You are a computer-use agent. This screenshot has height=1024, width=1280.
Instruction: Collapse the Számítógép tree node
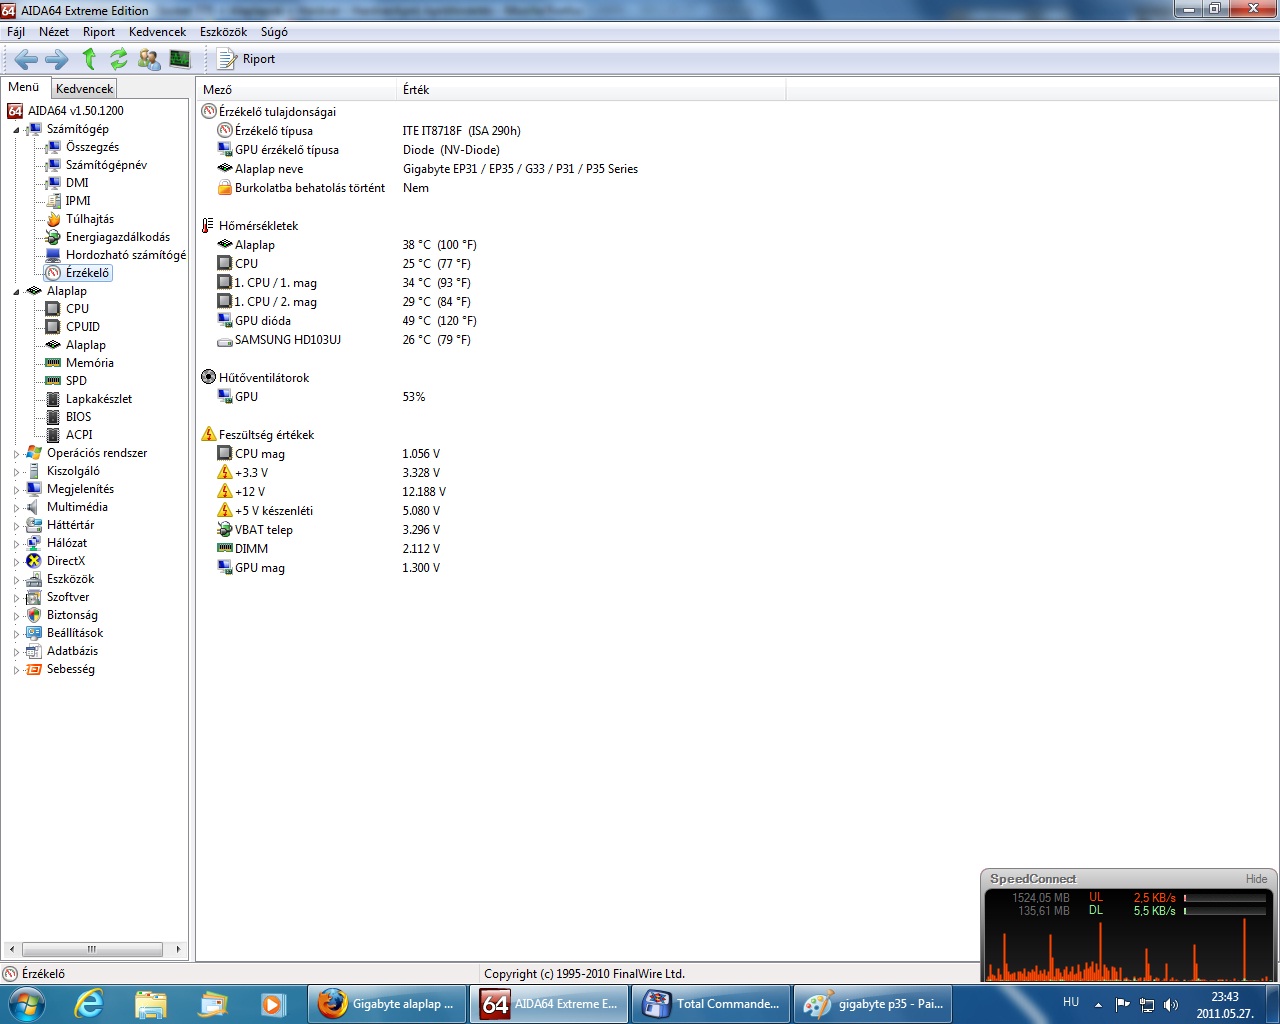click(x=16, y=130)
